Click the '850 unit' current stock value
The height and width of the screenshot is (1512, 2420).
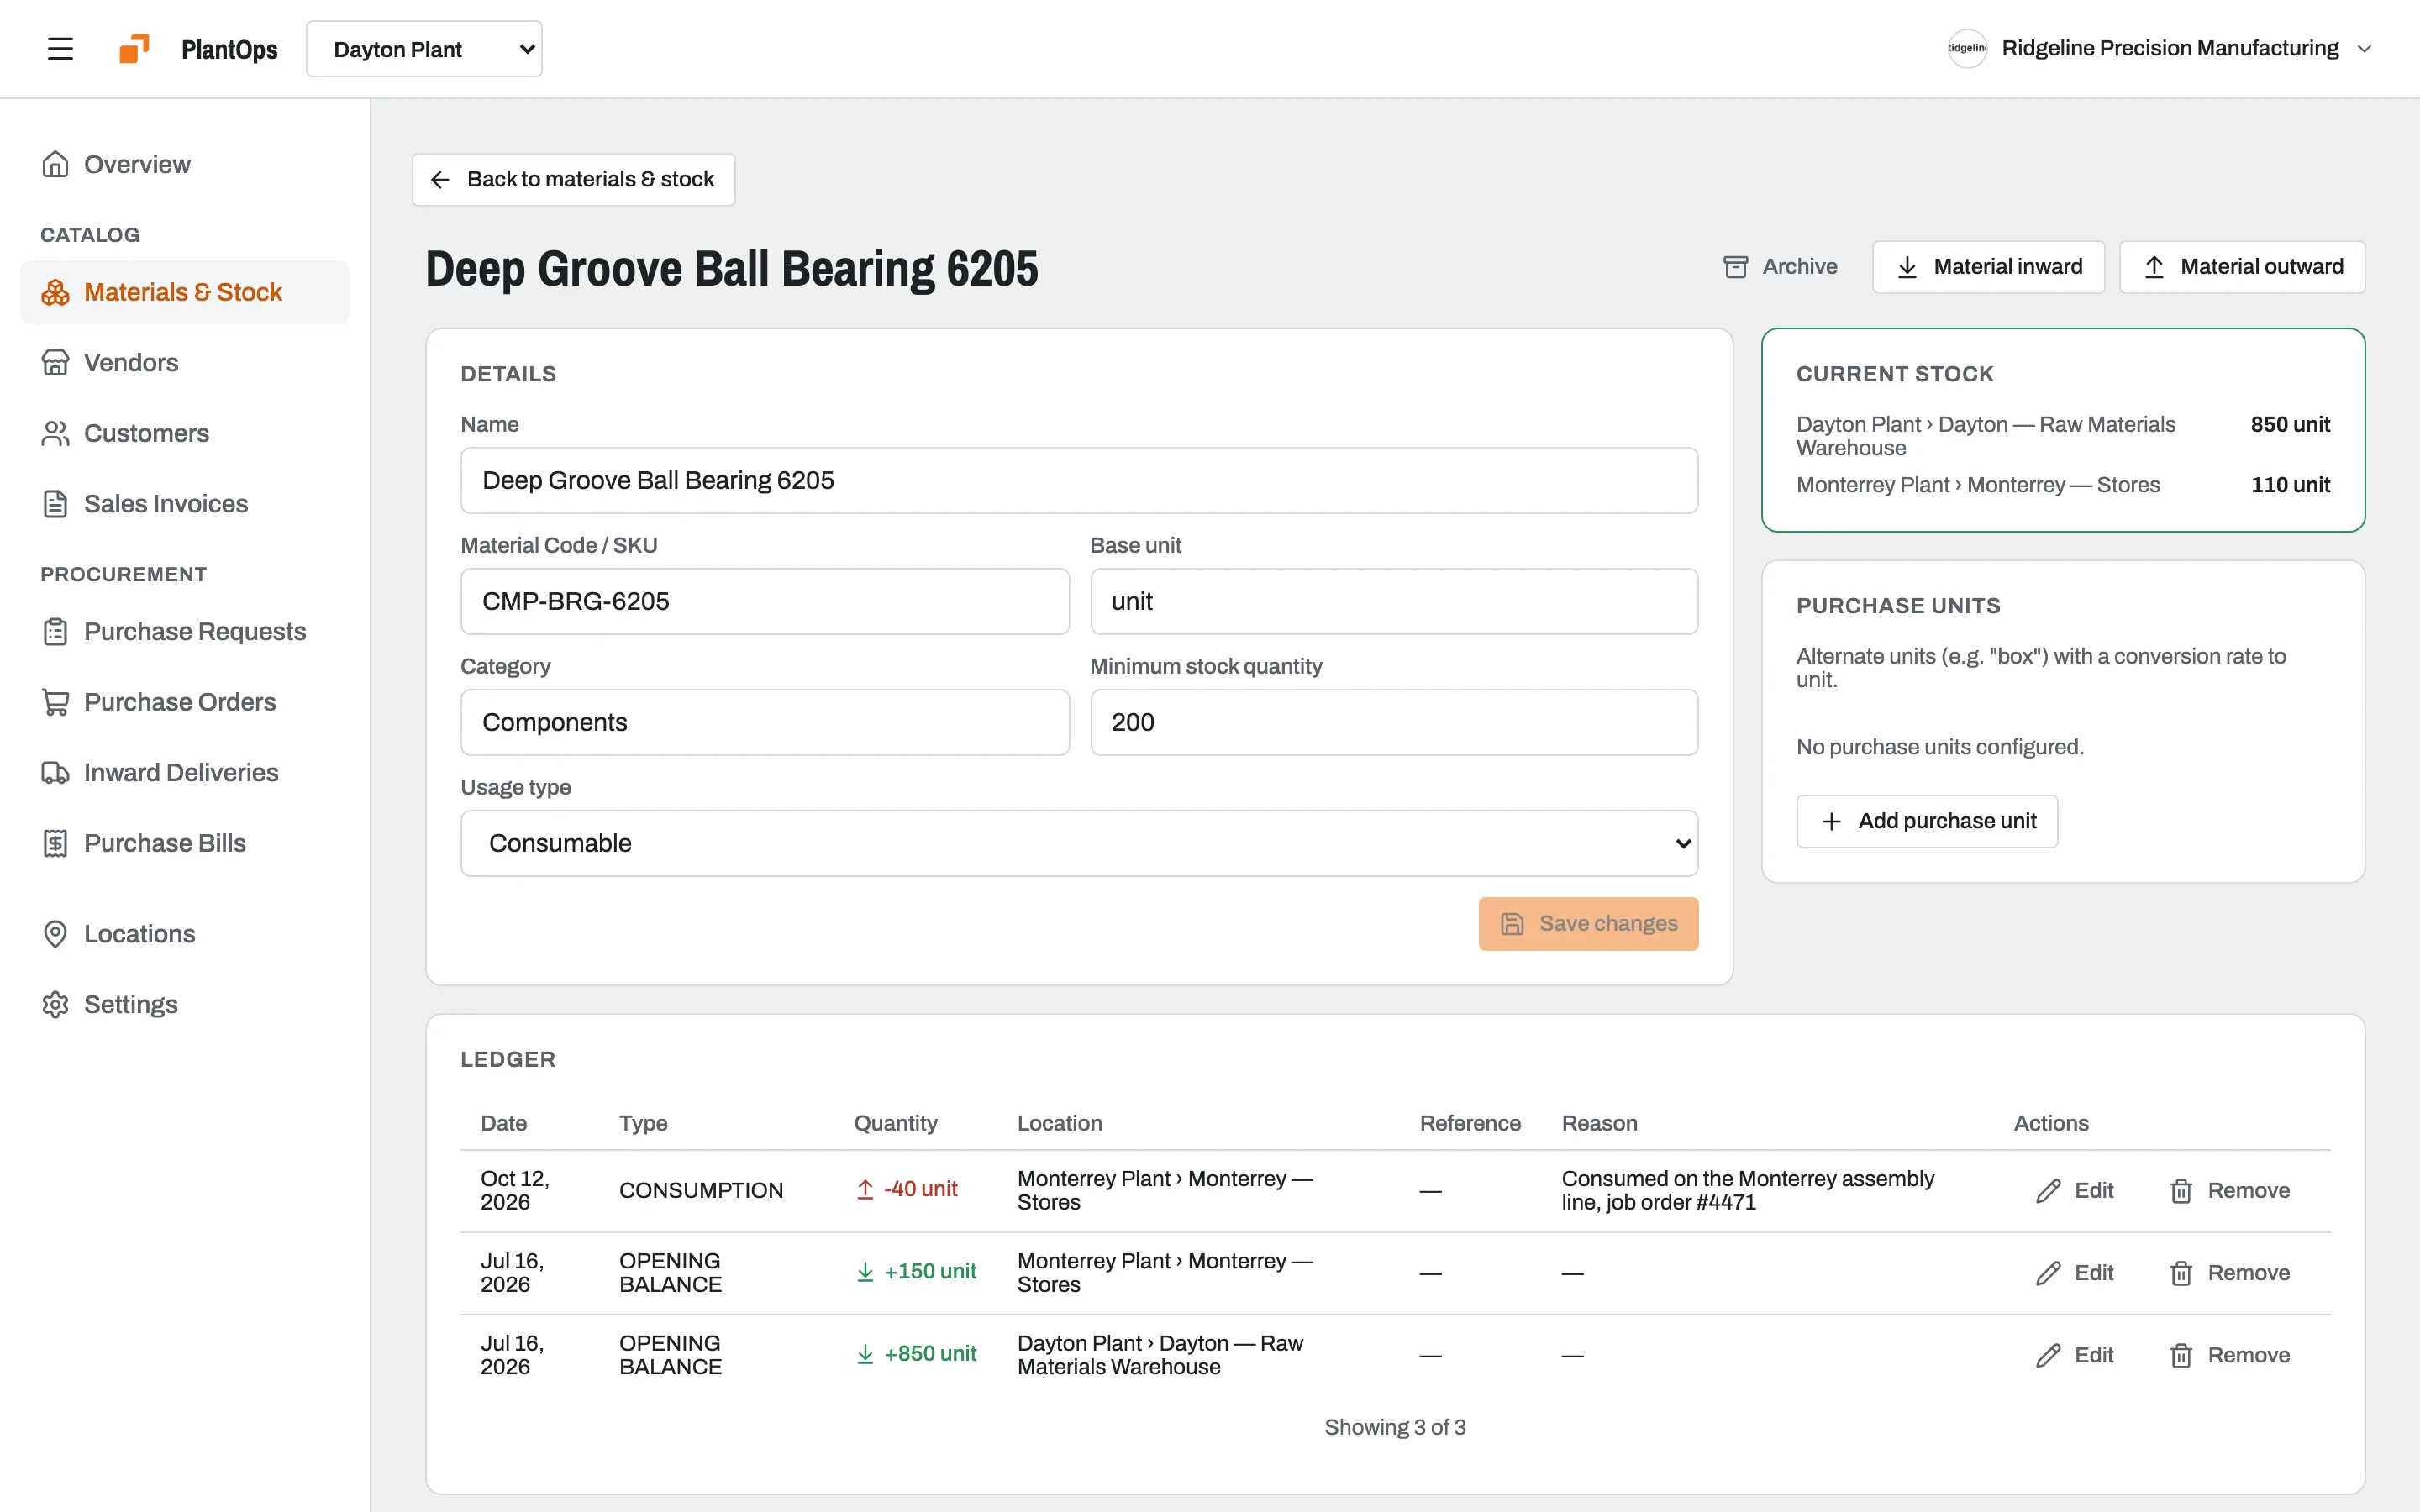tap(2290, 424)
